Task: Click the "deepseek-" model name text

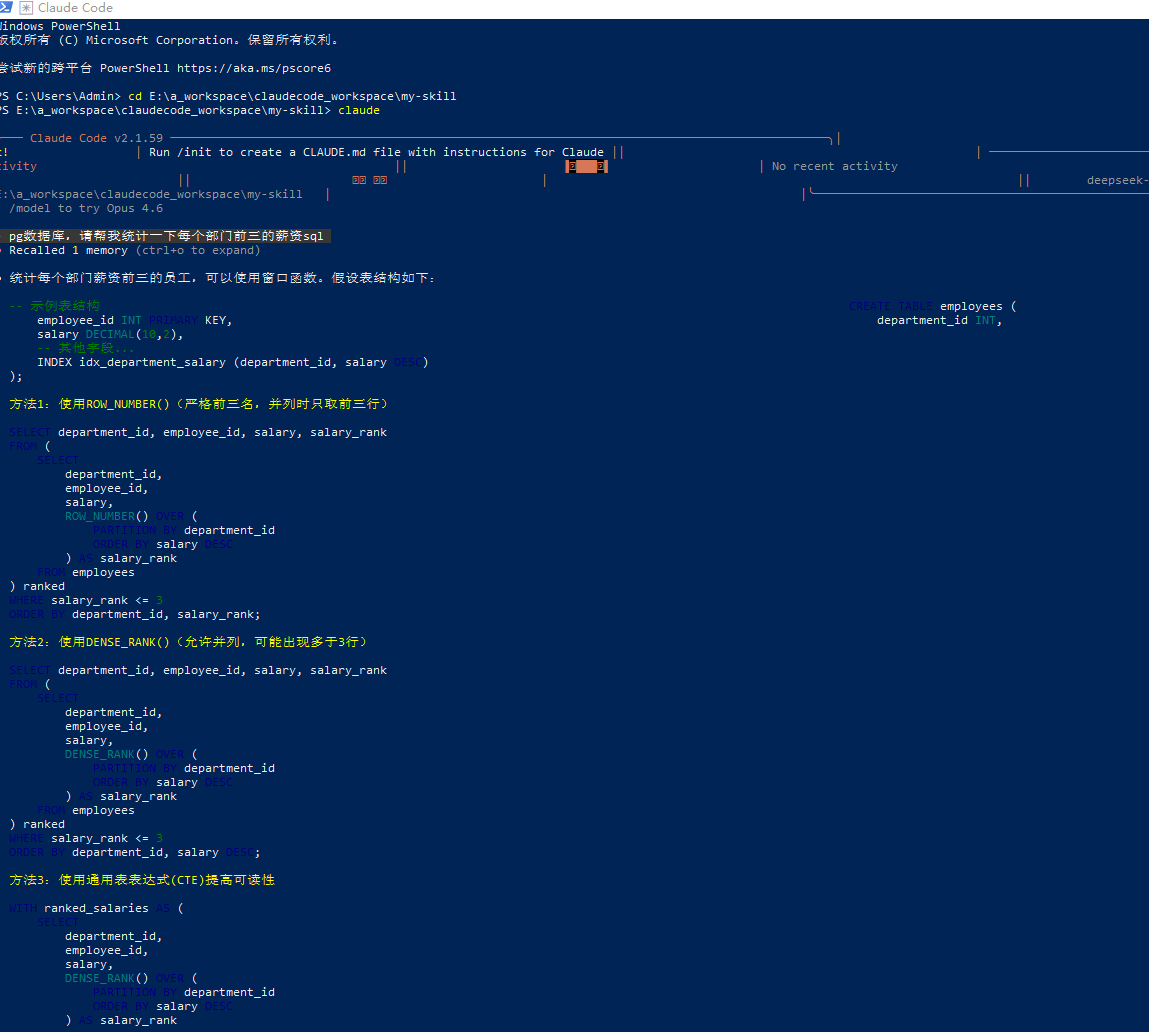Action: point(1117,180)
